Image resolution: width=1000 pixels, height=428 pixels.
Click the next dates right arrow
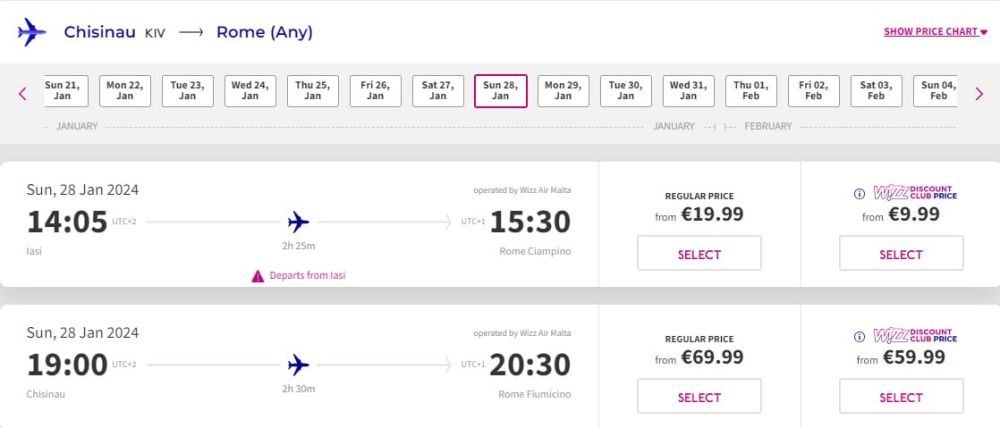(x=979, y=94)
